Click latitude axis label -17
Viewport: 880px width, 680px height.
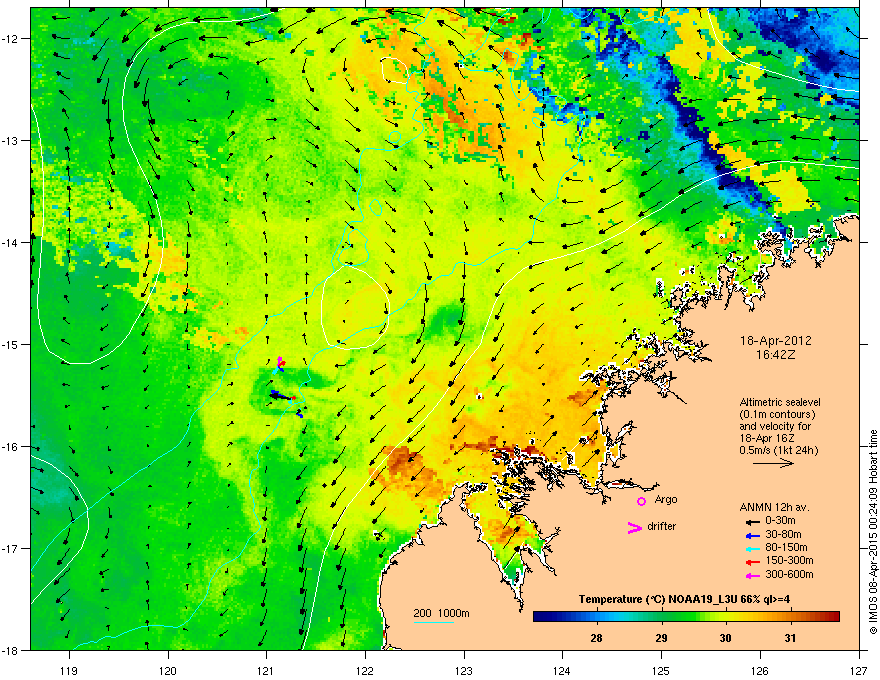(x=11, y=548)
